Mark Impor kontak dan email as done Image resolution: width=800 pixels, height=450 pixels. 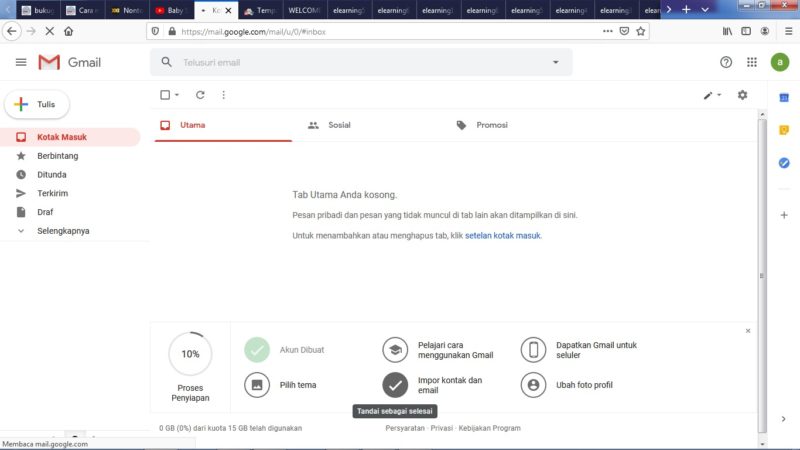click(x=395, y=385)
